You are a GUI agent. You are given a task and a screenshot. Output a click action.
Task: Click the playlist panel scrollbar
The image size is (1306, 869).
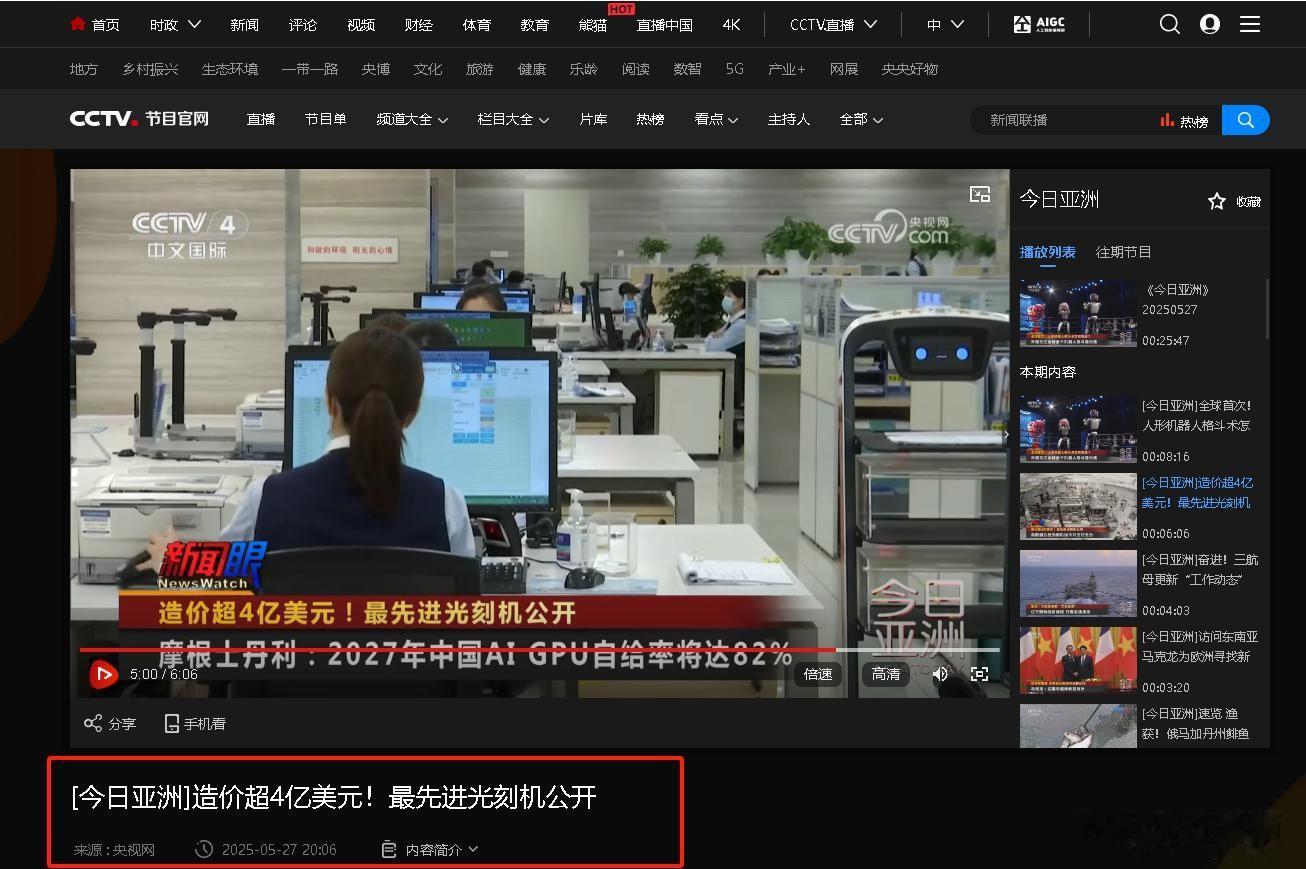click(x=1267, y=310)
